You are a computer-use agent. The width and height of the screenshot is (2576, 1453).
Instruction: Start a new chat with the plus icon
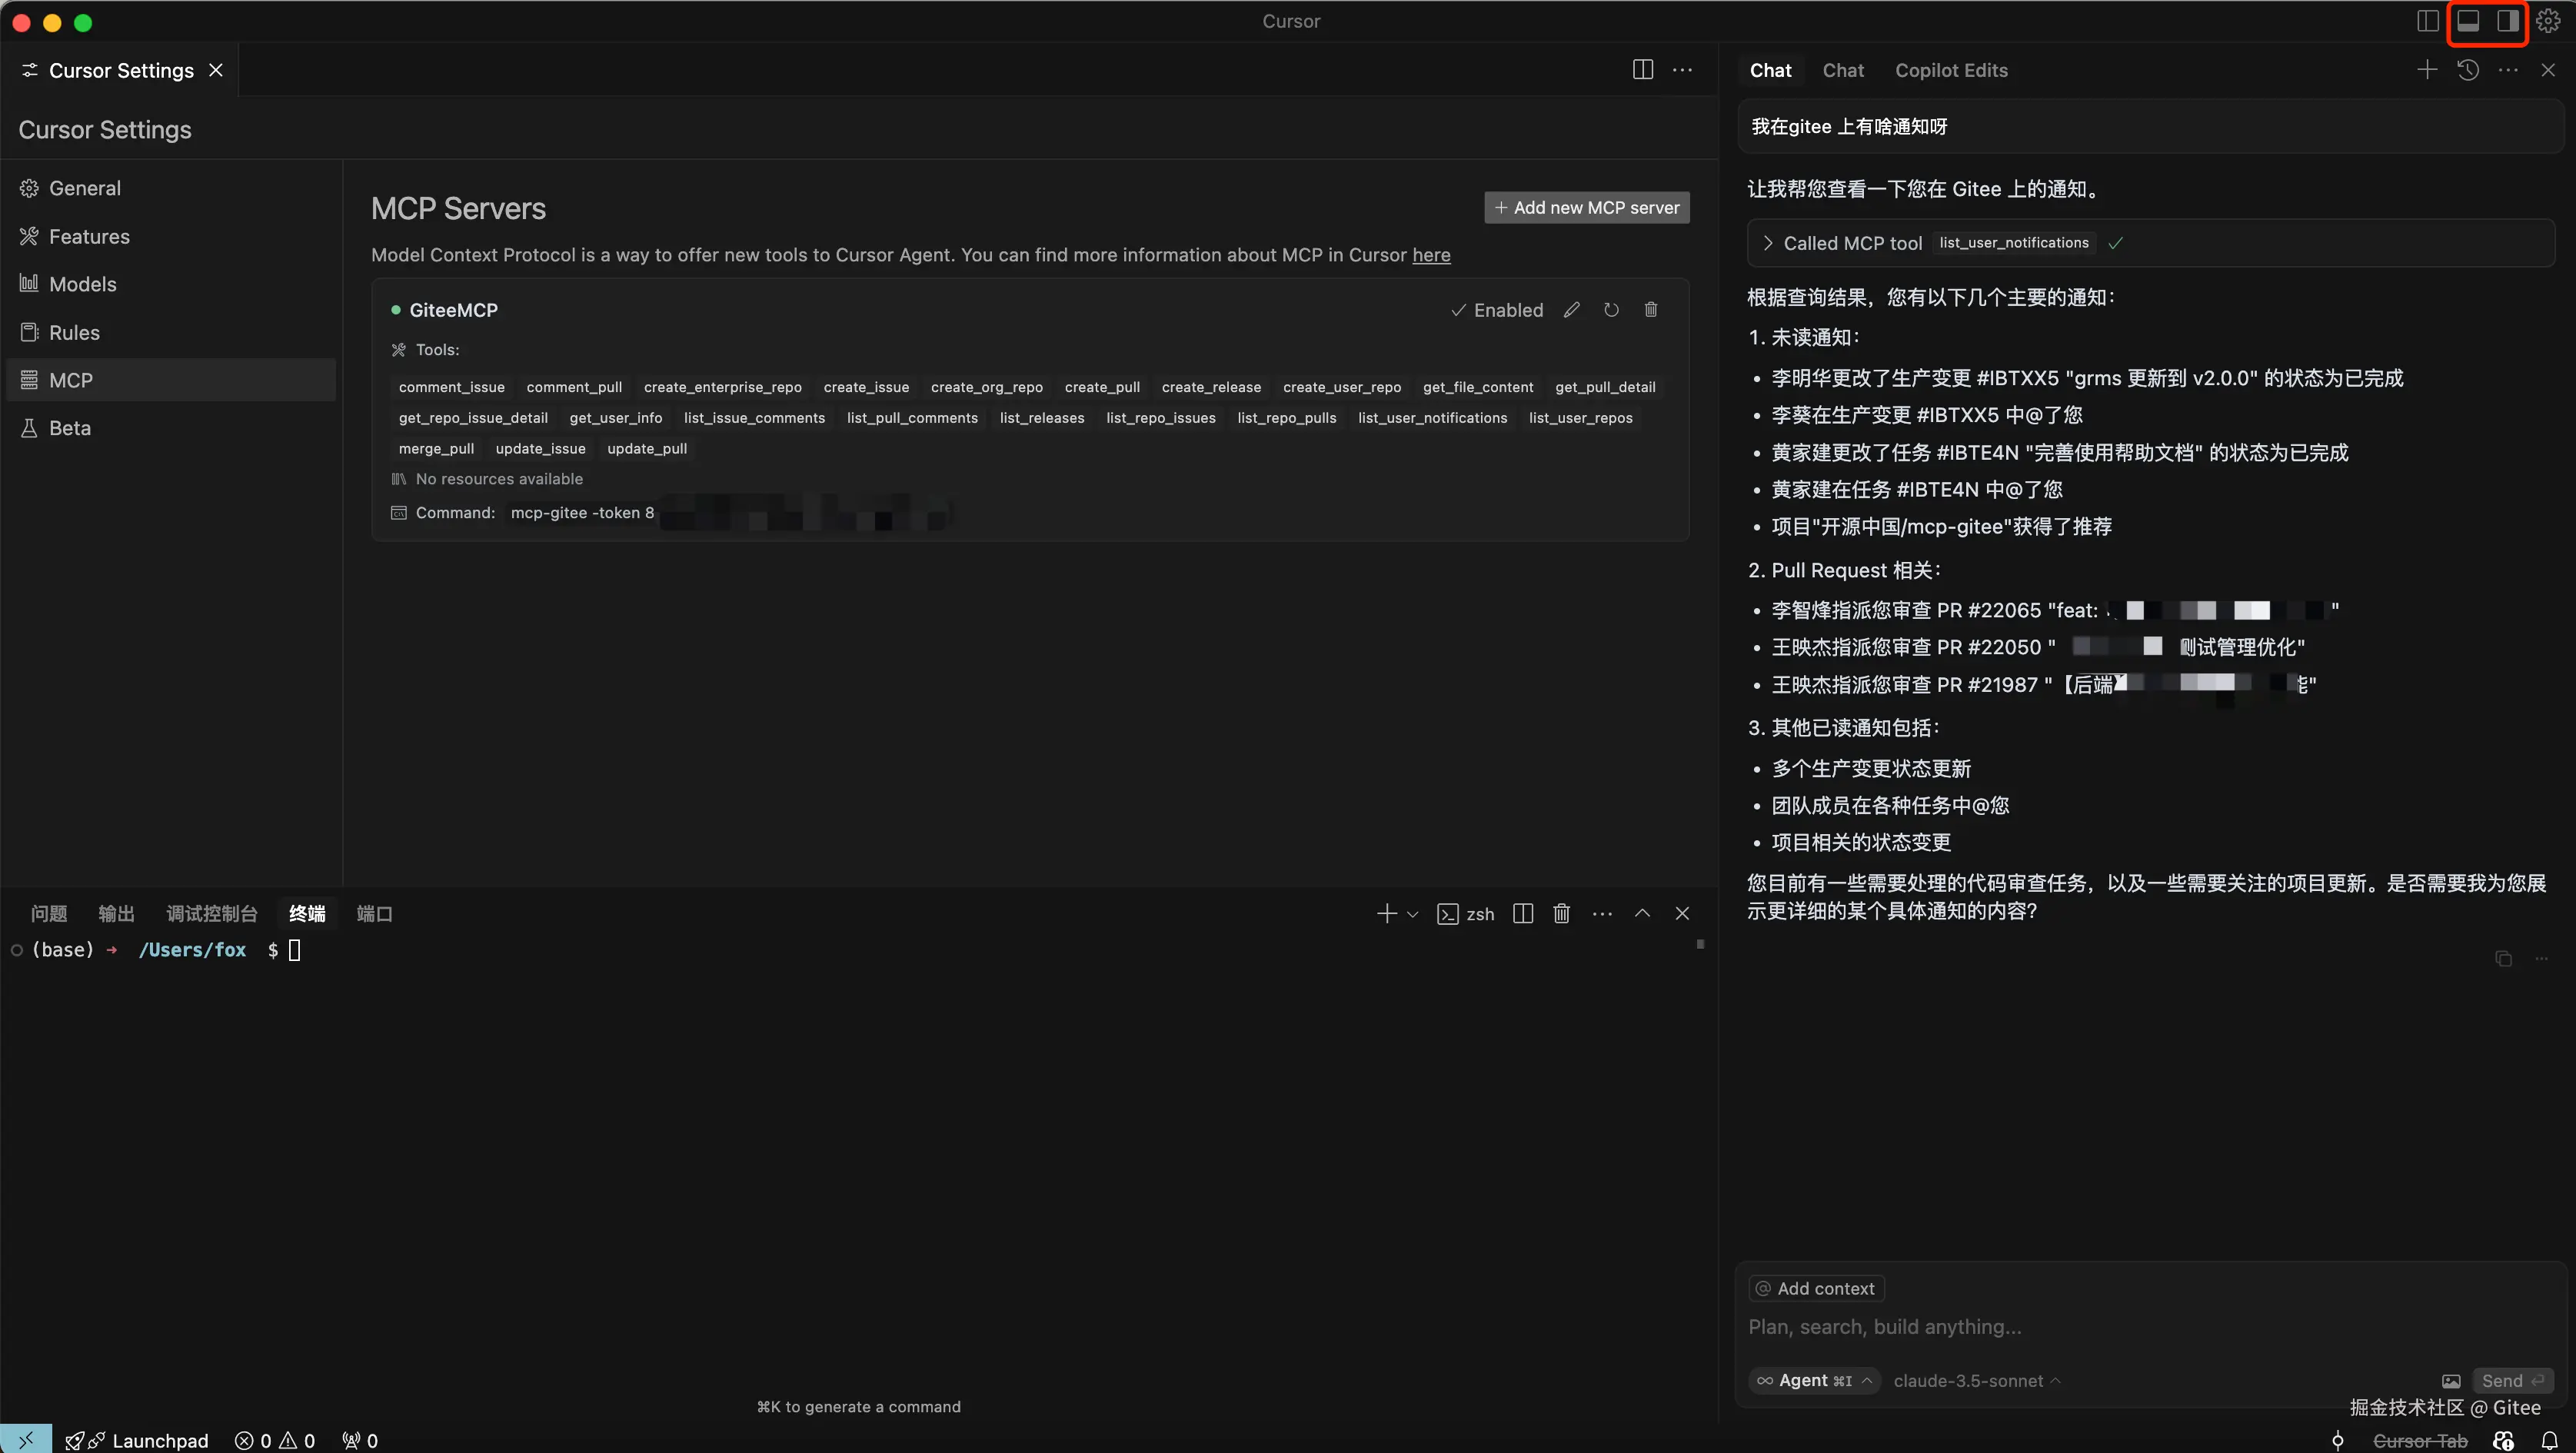(2427, 70)
